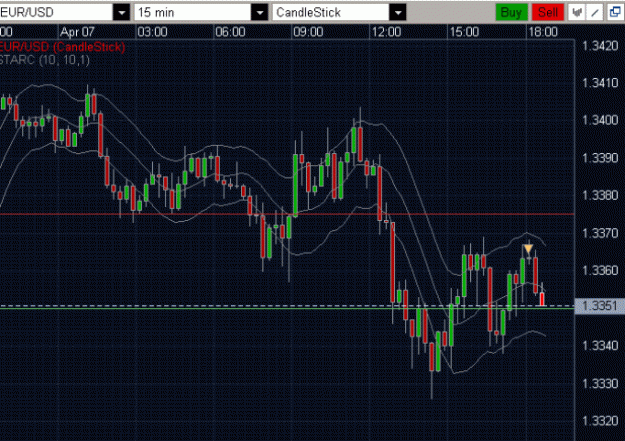
Task: Click the current price tag 1.3351
Action: 599,306
